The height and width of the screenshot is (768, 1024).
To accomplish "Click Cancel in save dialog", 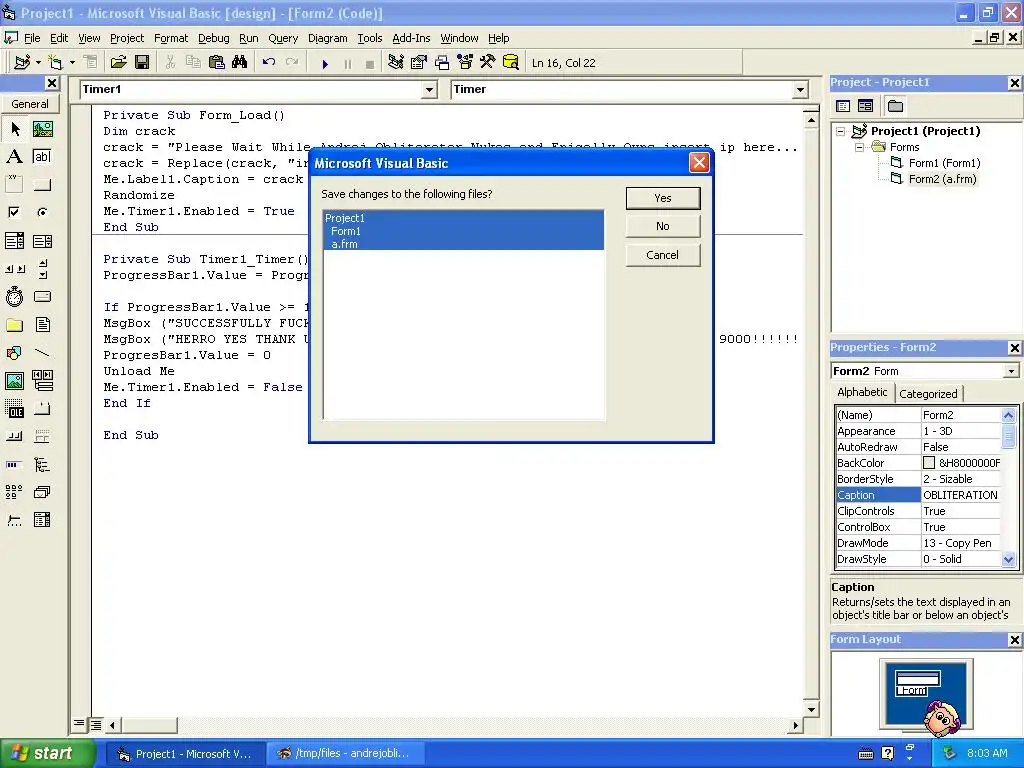I will [663, 255].
